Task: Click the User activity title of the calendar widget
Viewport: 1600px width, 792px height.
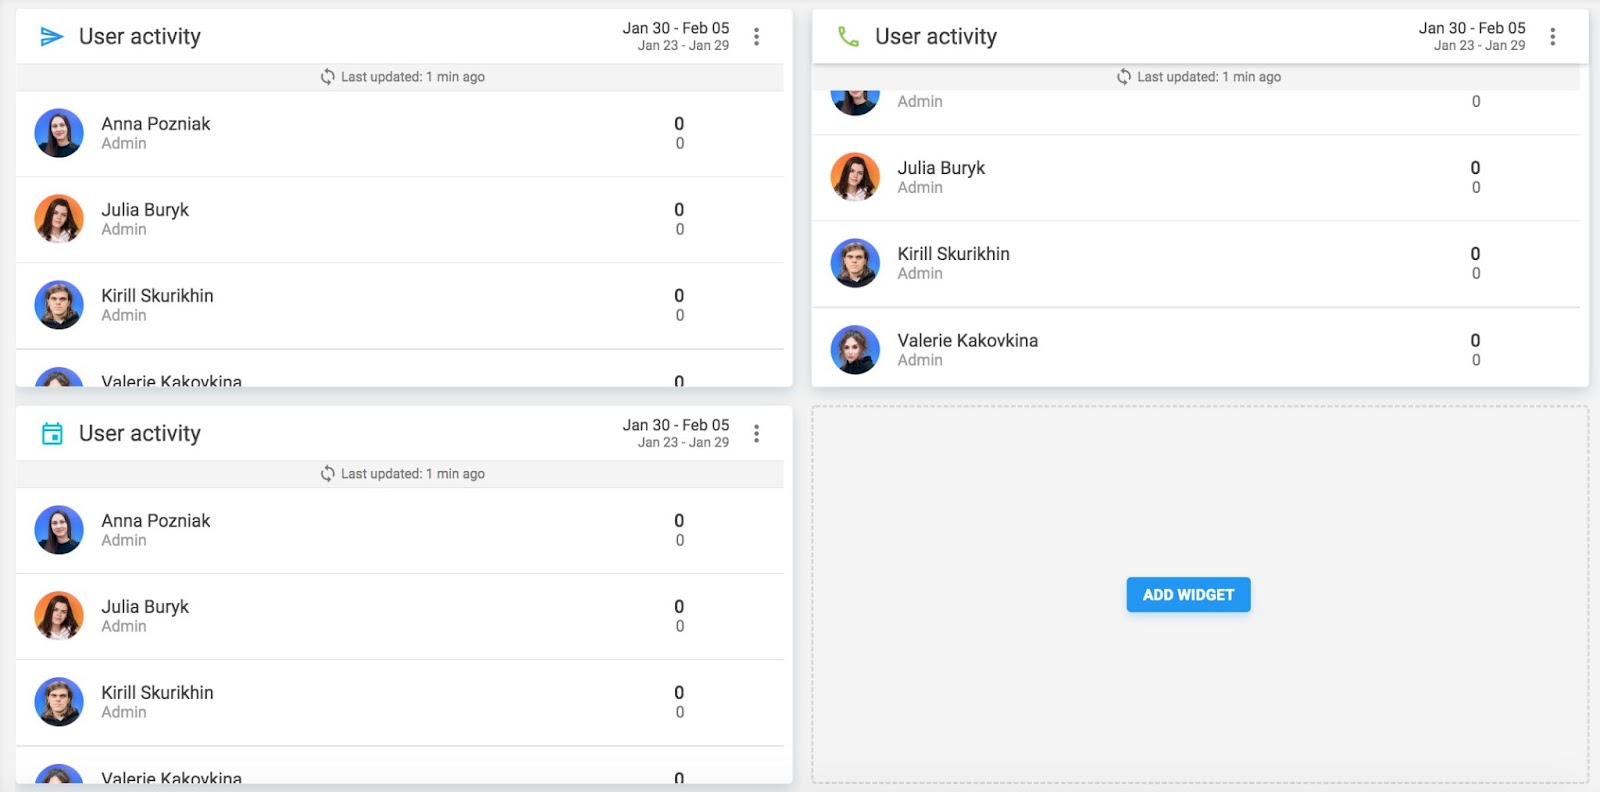Action: [140, 434]
